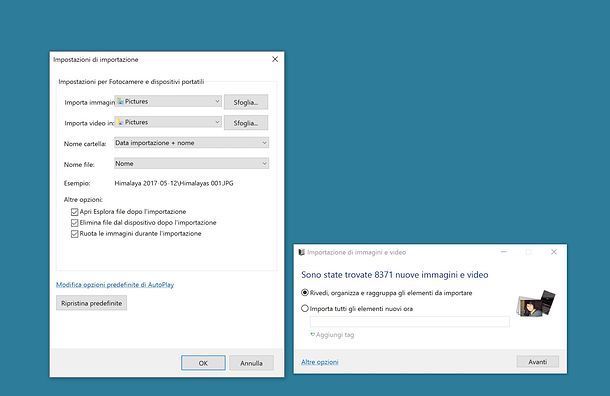
Task: Open the Altre opzioni link
Action: (x=320, y=362)
